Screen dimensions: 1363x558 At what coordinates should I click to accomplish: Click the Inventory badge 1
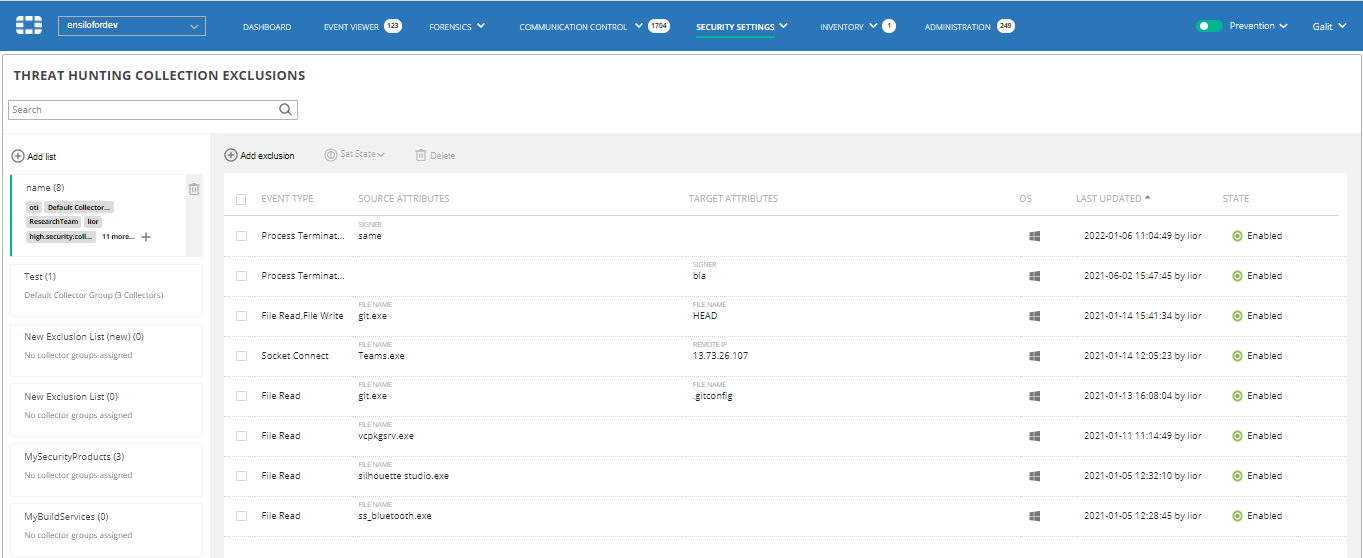889,26
